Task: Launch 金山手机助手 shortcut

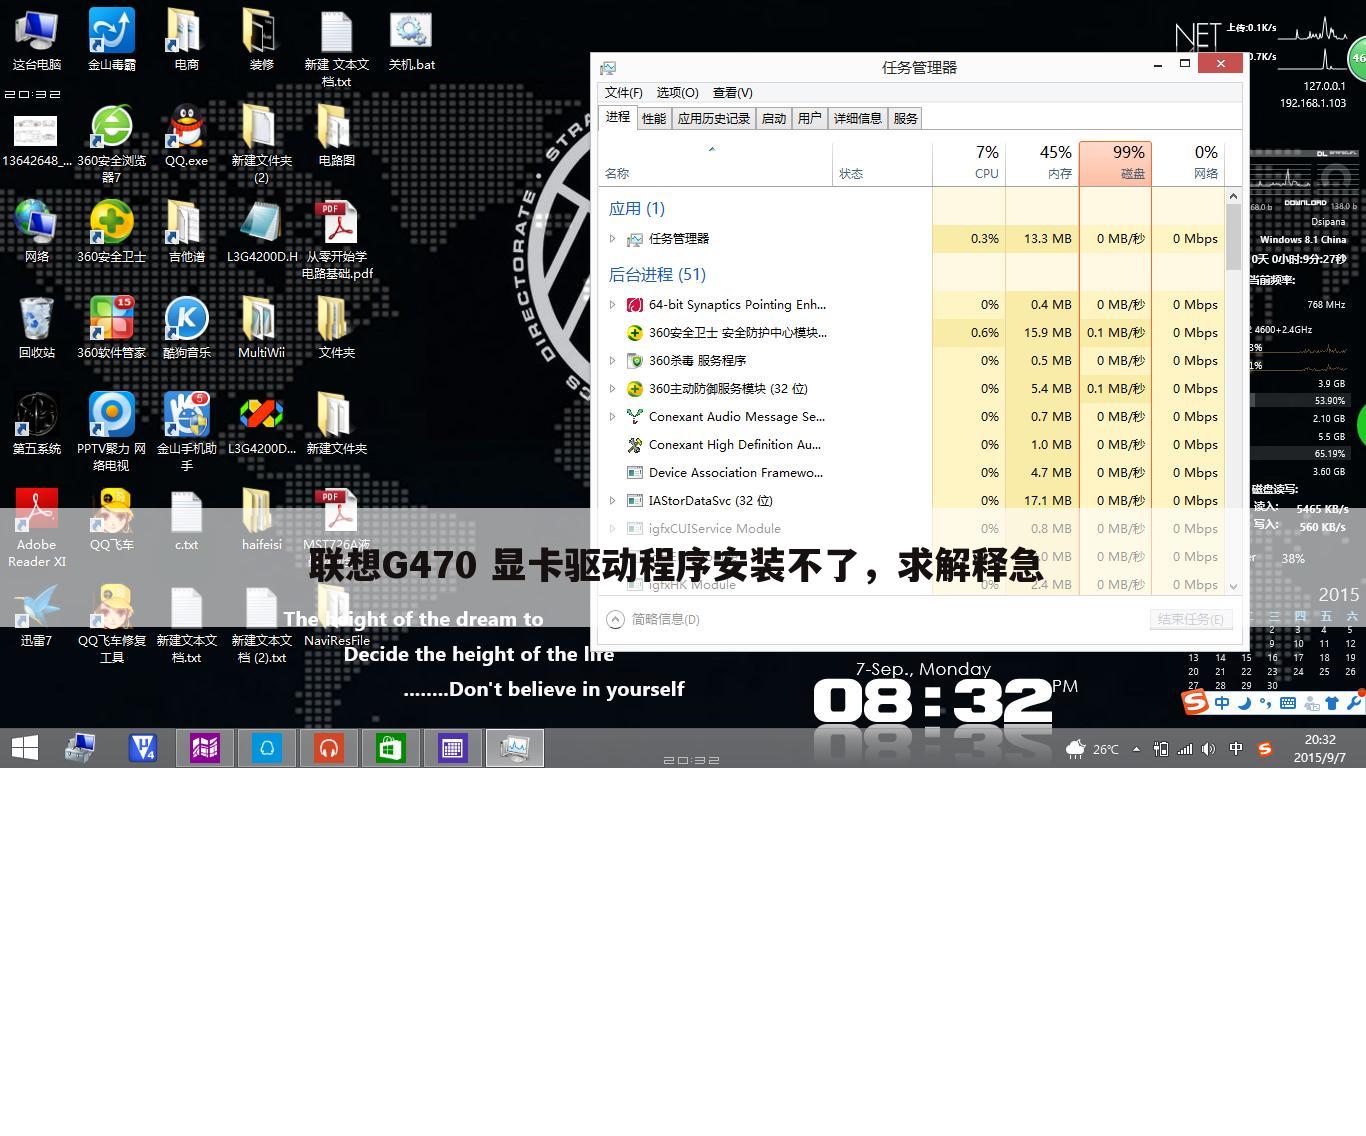Action: click(x=186, y=432)
